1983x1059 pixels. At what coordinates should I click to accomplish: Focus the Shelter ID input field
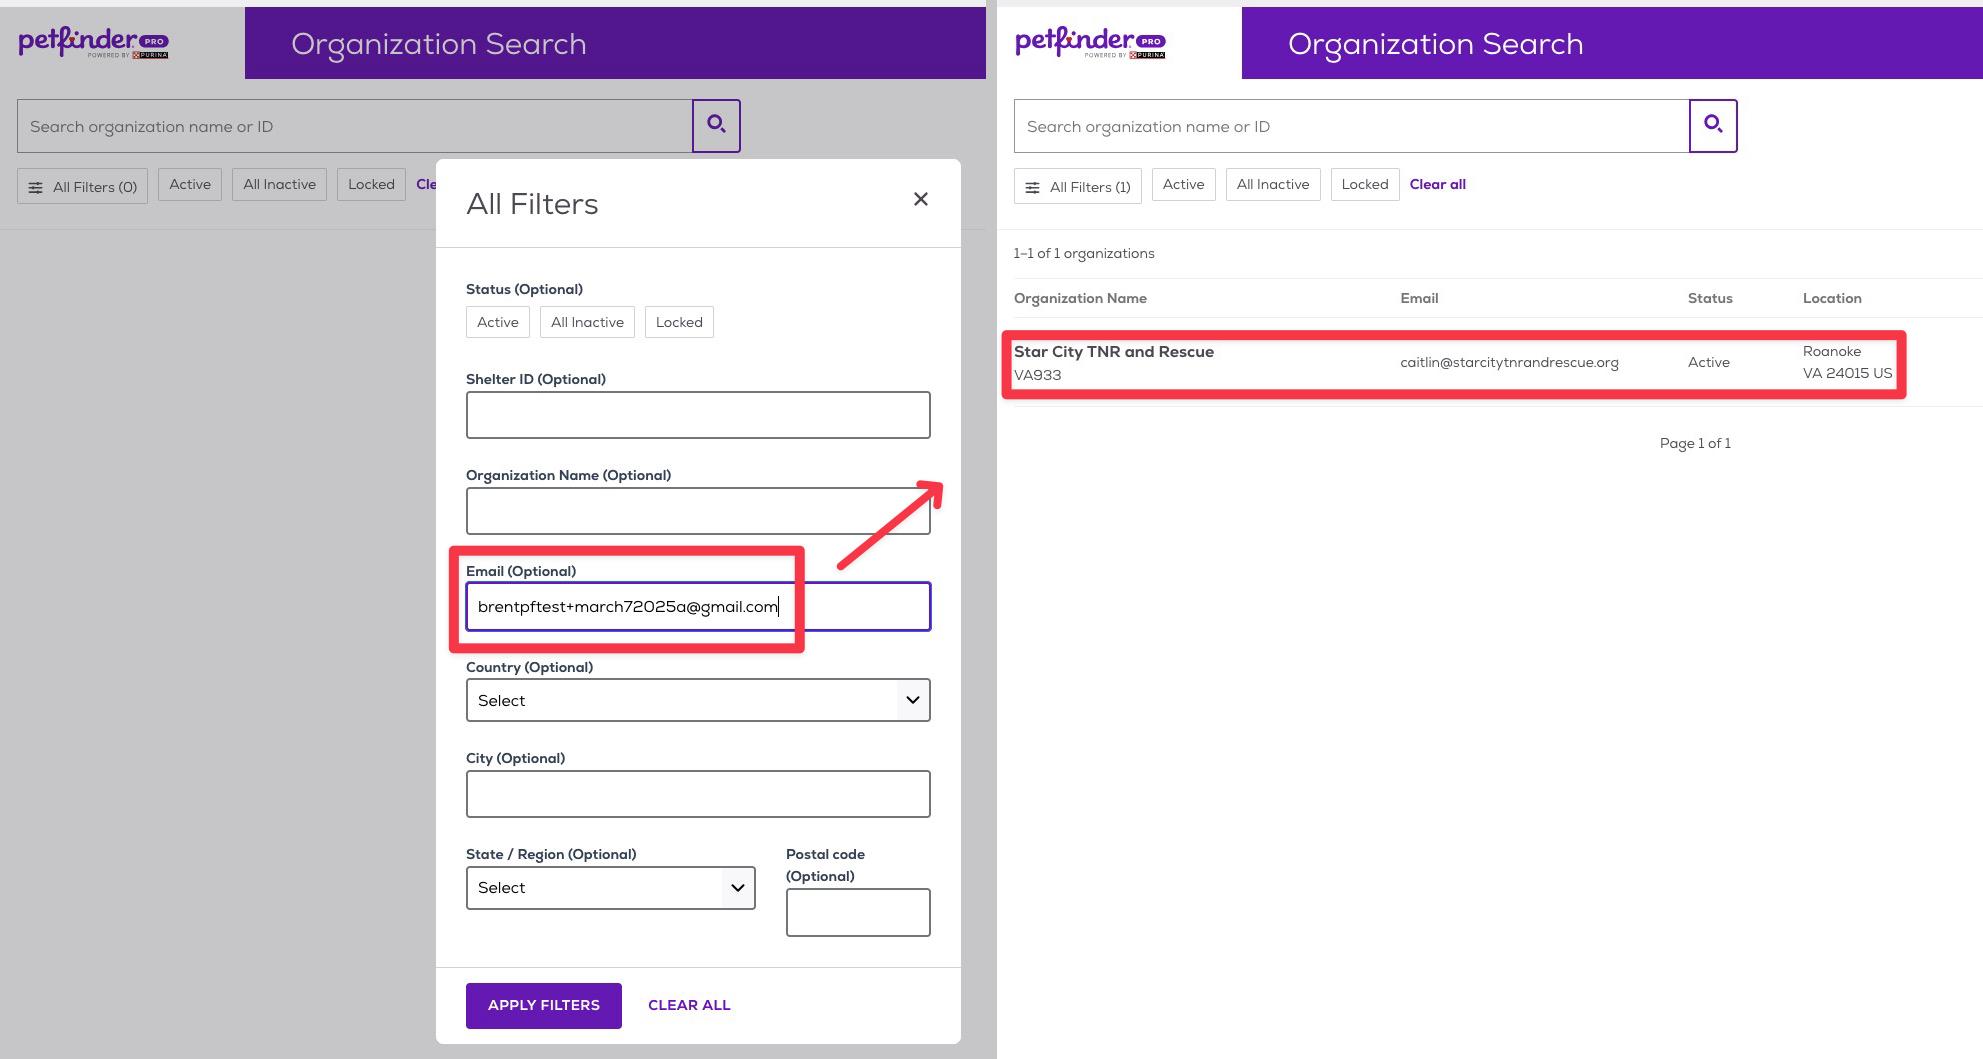click(697, 415)
